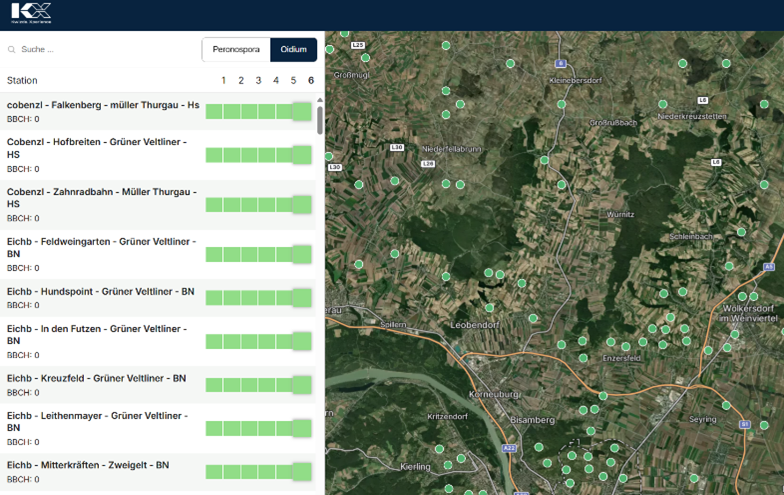Select Eichb Mitterkräften Zweigelt station

pos(88,465)
